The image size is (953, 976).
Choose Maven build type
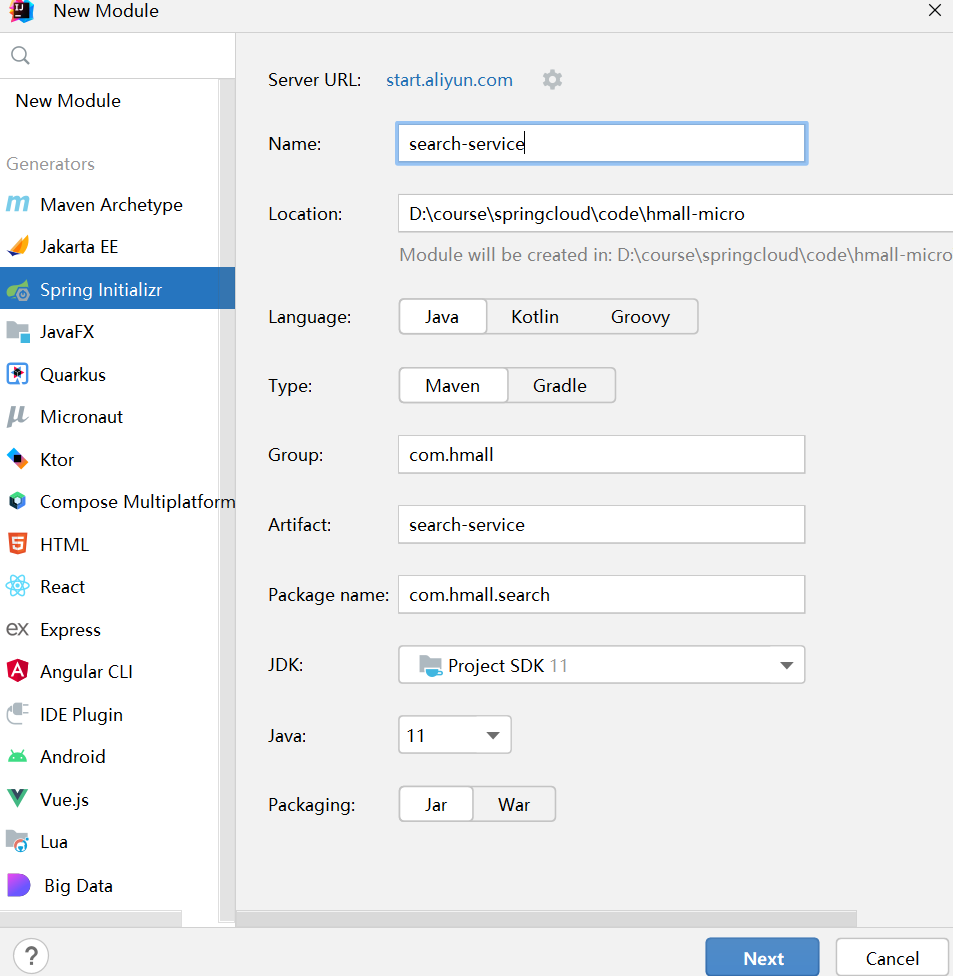453,386
